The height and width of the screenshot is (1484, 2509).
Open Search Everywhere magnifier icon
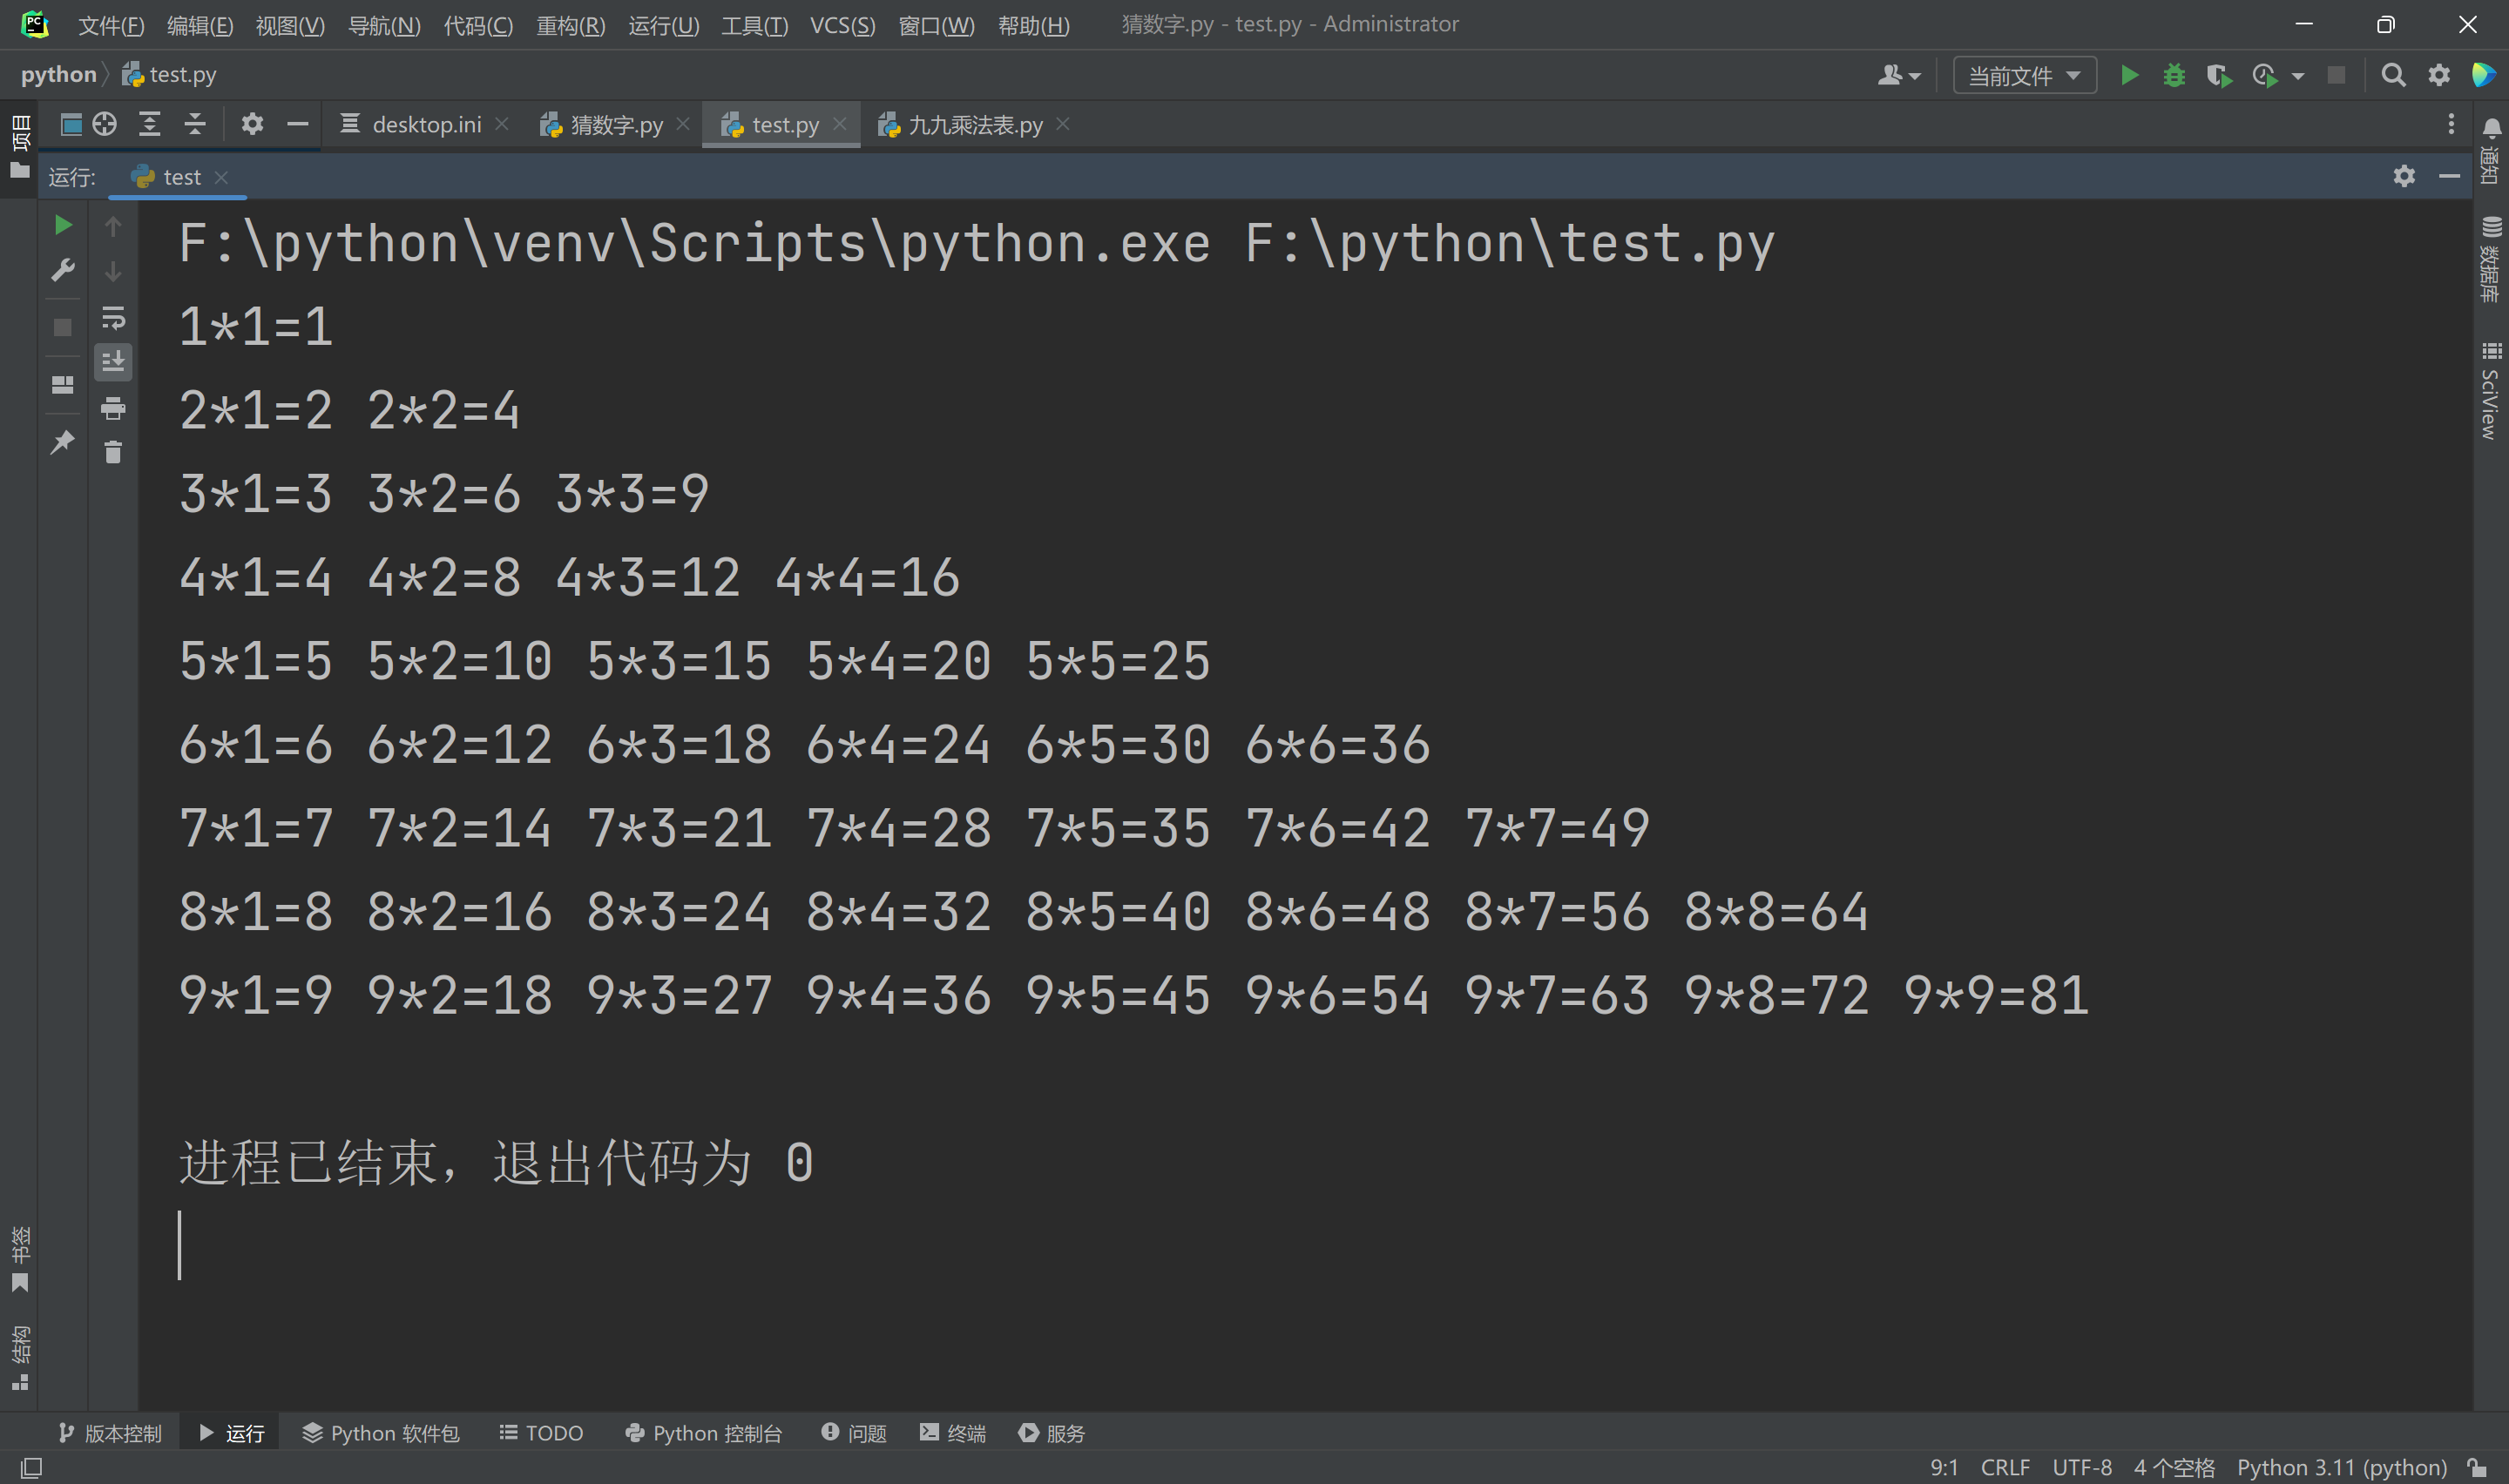[x=2393, y=76]
